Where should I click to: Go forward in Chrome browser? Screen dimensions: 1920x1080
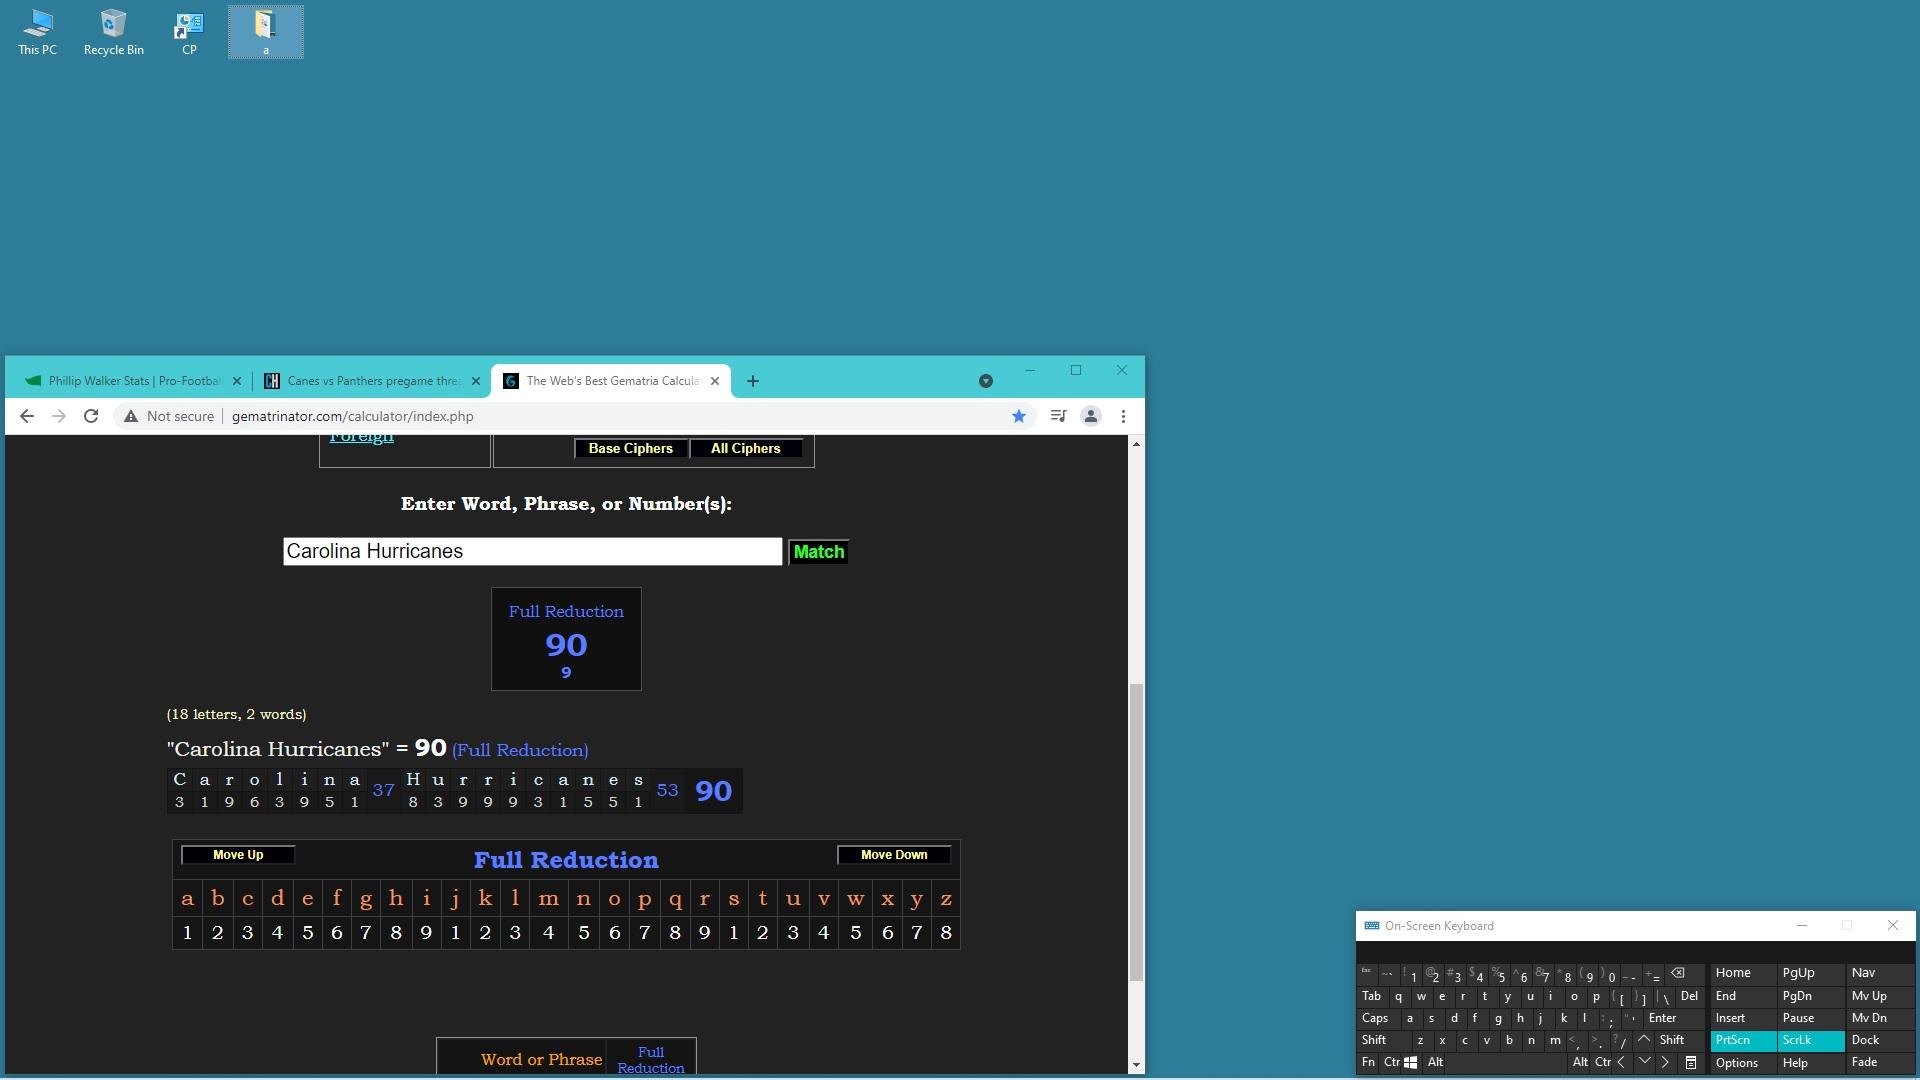point(59,416)
